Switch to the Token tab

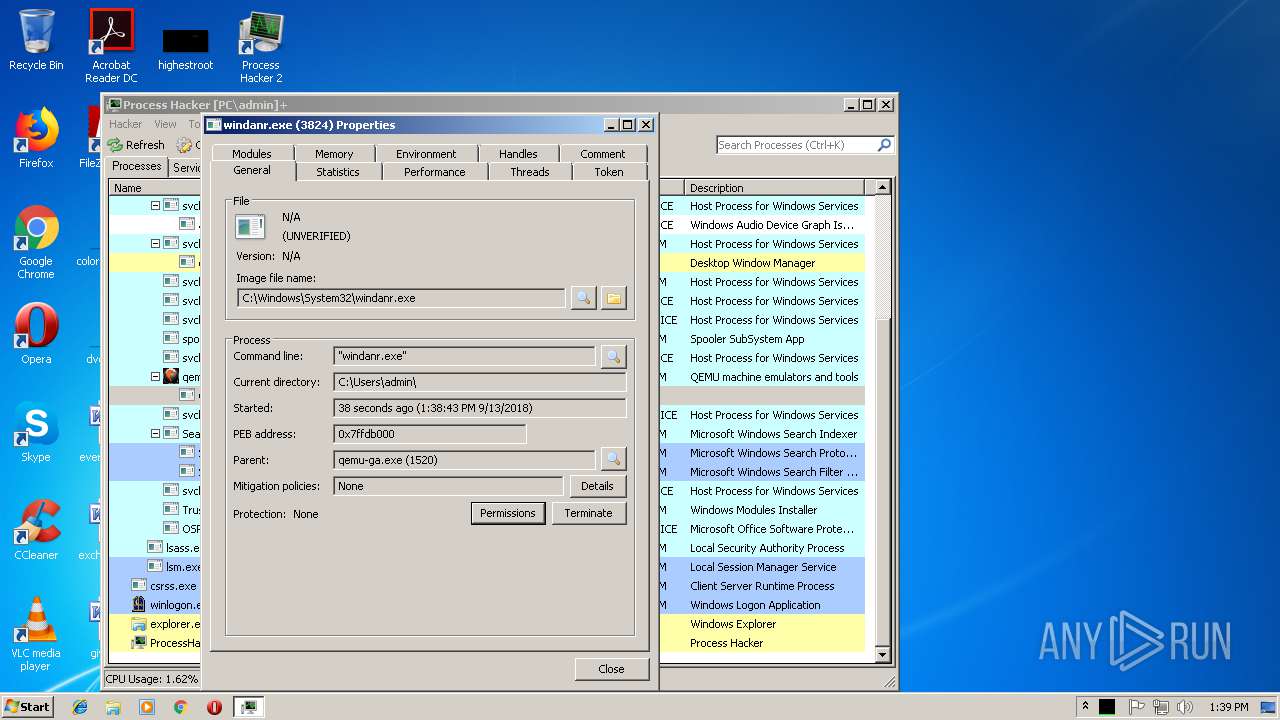[x=609, y=172]
